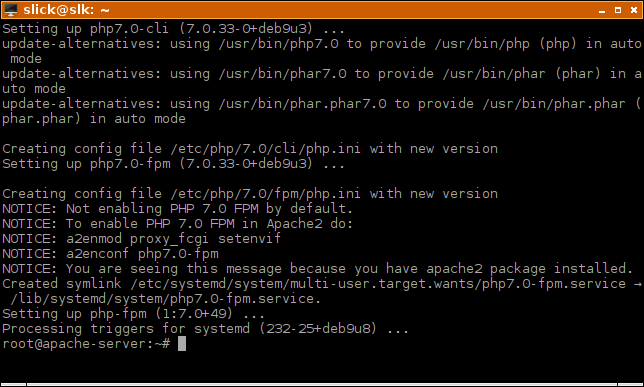Click the 'a2enconf php7.0-fpm' notice line

point(110,254)
